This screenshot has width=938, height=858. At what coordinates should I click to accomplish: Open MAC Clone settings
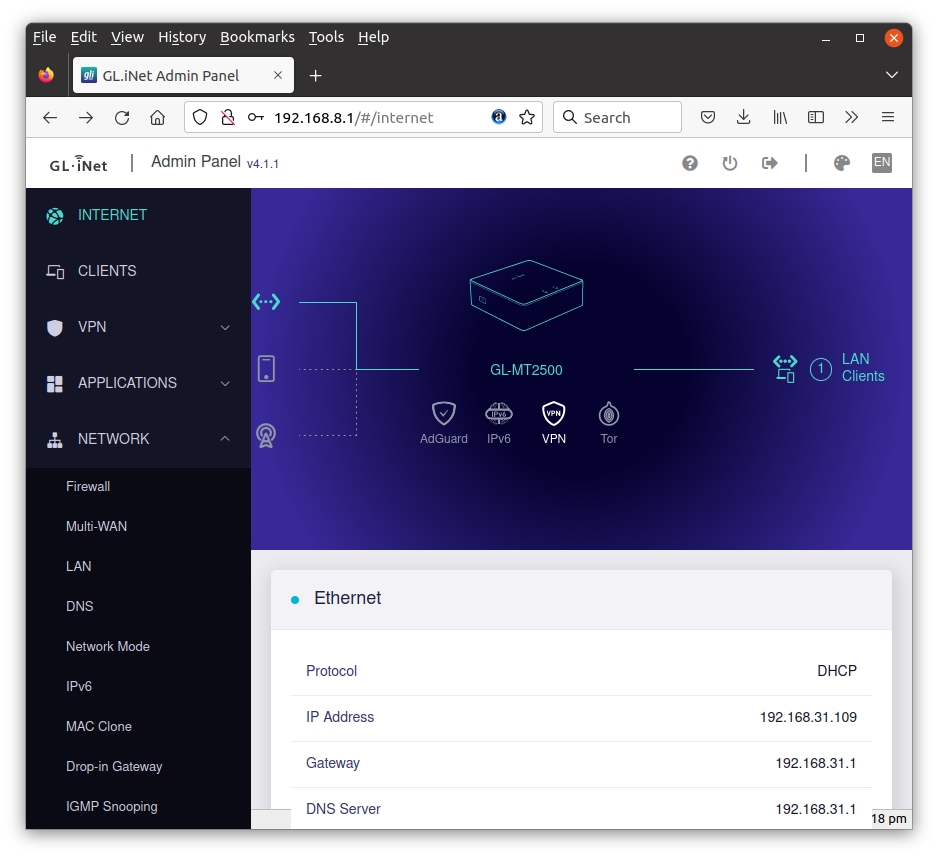click(x=99, y=727)
